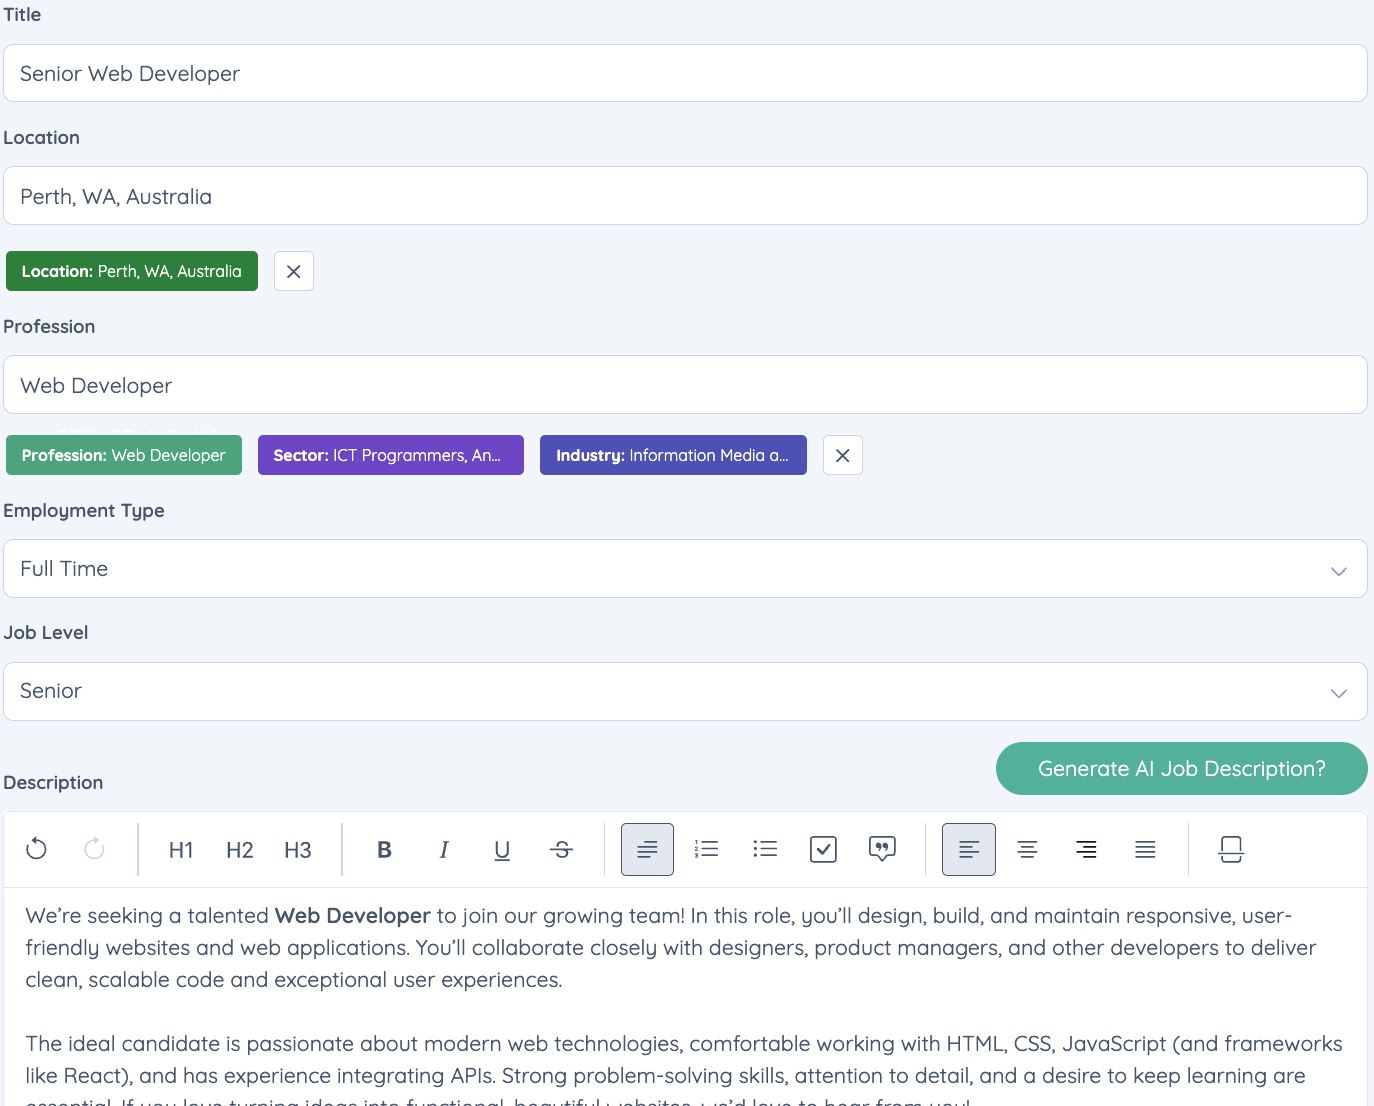This screenshot has height=1106, width=1374.
Task: Insert a bullet list in the description
Action: (x=765, y=849)
